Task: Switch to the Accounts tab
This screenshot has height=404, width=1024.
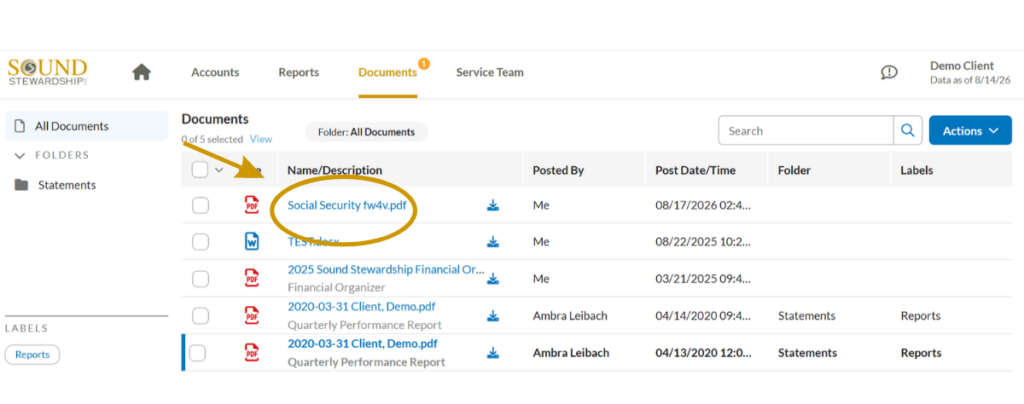Action: tap(215, 72)
